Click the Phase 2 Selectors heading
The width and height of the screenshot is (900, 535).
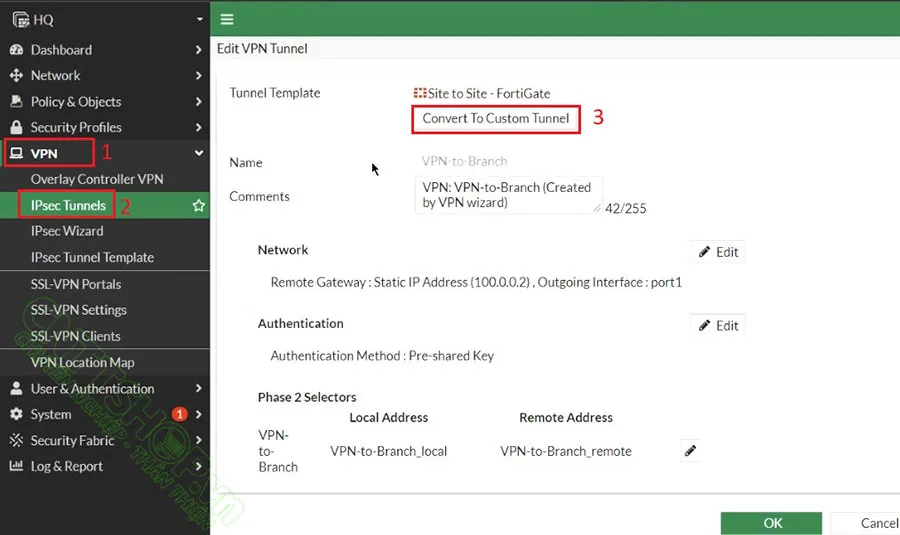click(x=307, y=397)
